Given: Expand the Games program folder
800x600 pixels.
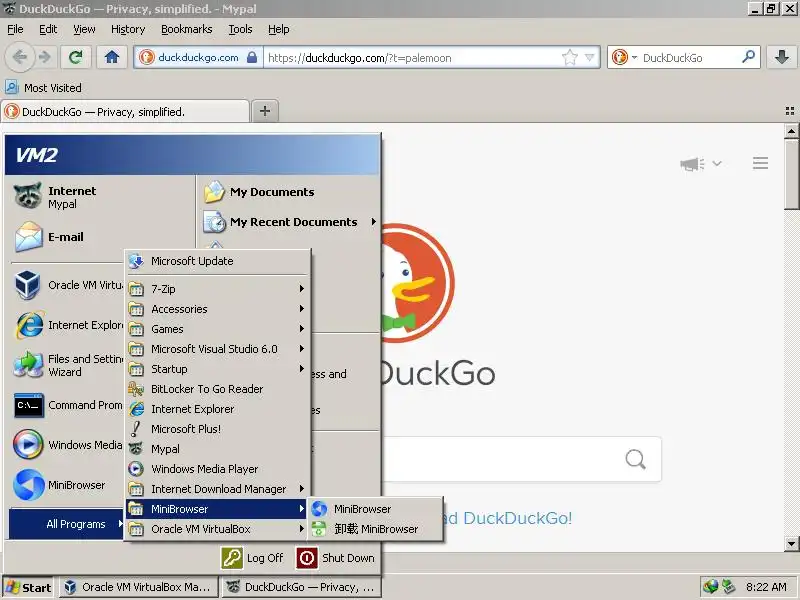Looking at the screenshot, I should click(x=218, y=329).
